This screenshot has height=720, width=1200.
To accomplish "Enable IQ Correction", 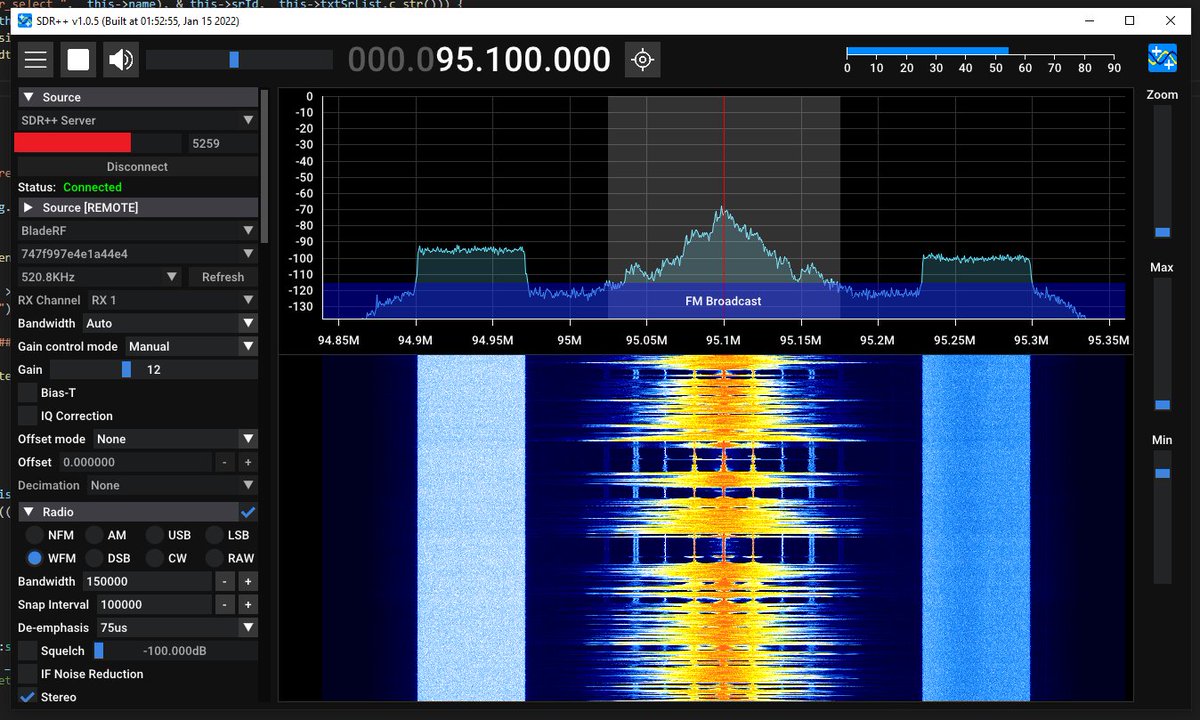I will (x=26, y=415).
